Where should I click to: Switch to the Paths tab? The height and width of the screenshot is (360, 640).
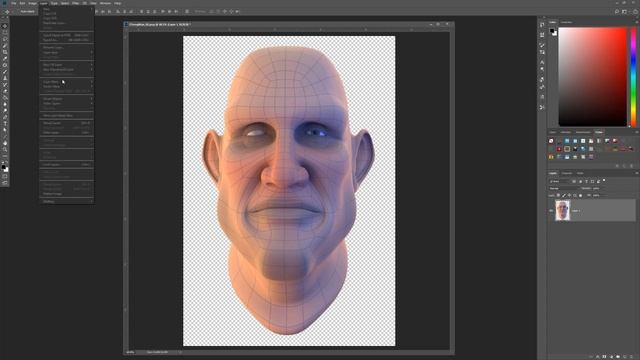pyautogui.click(x=580, y=173)
